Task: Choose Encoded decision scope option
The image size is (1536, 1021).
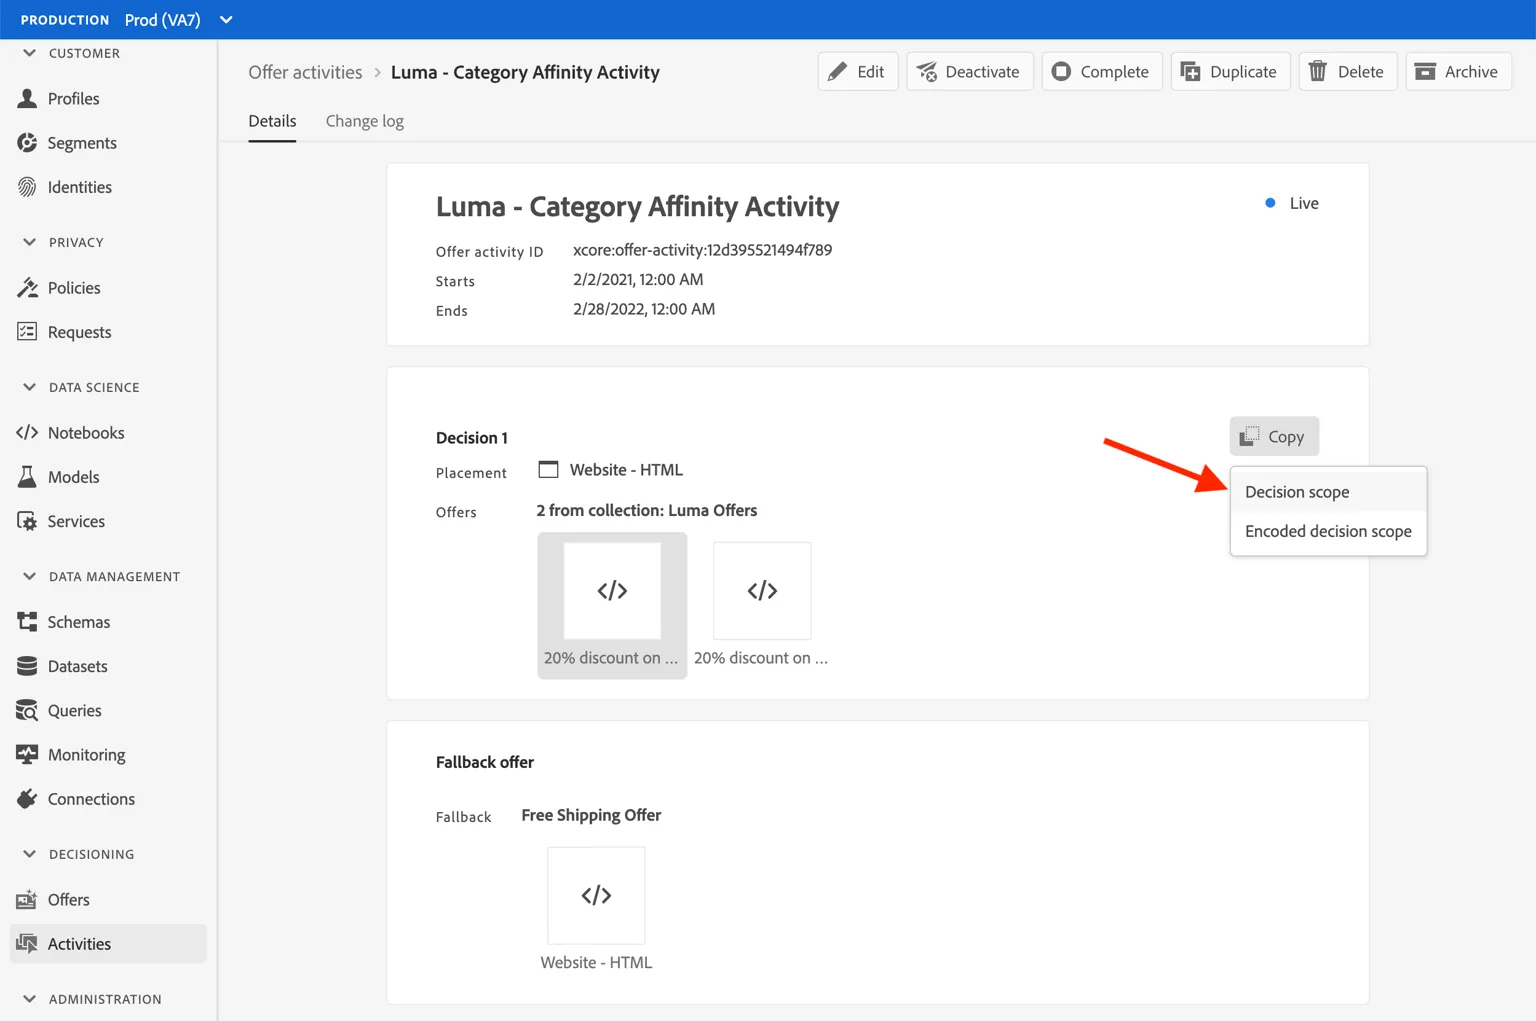Action: (x=1328, y=531)
